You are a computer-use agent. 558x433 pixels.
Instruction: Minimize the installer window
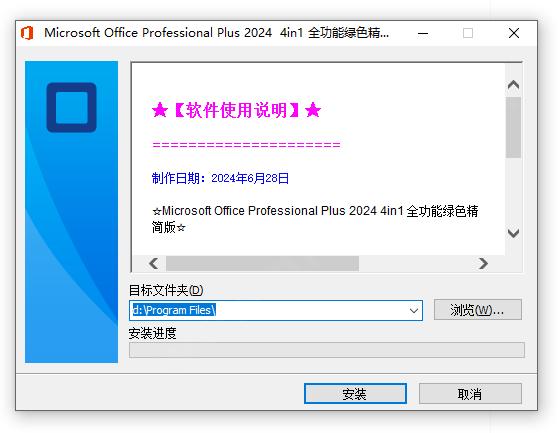(423, 33)
